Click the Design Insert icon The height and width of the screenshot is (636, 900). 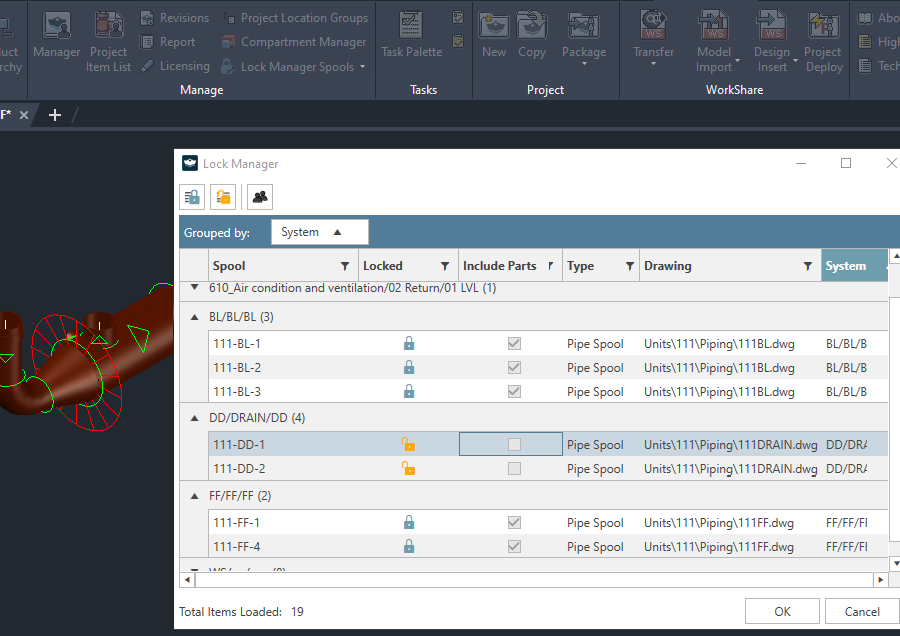[772, 26]
